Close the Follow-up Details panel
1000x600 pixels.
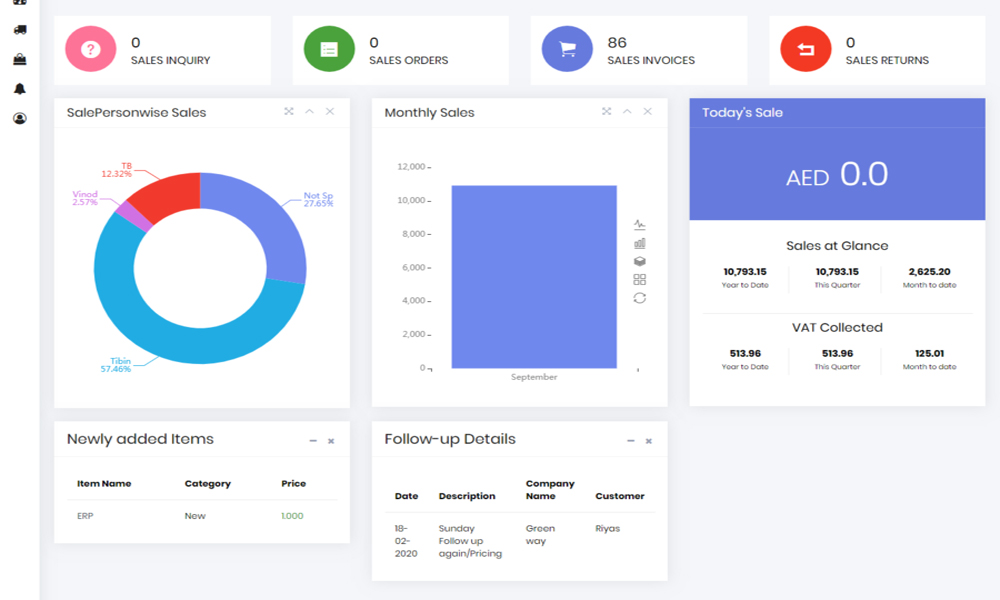(649, 441)
